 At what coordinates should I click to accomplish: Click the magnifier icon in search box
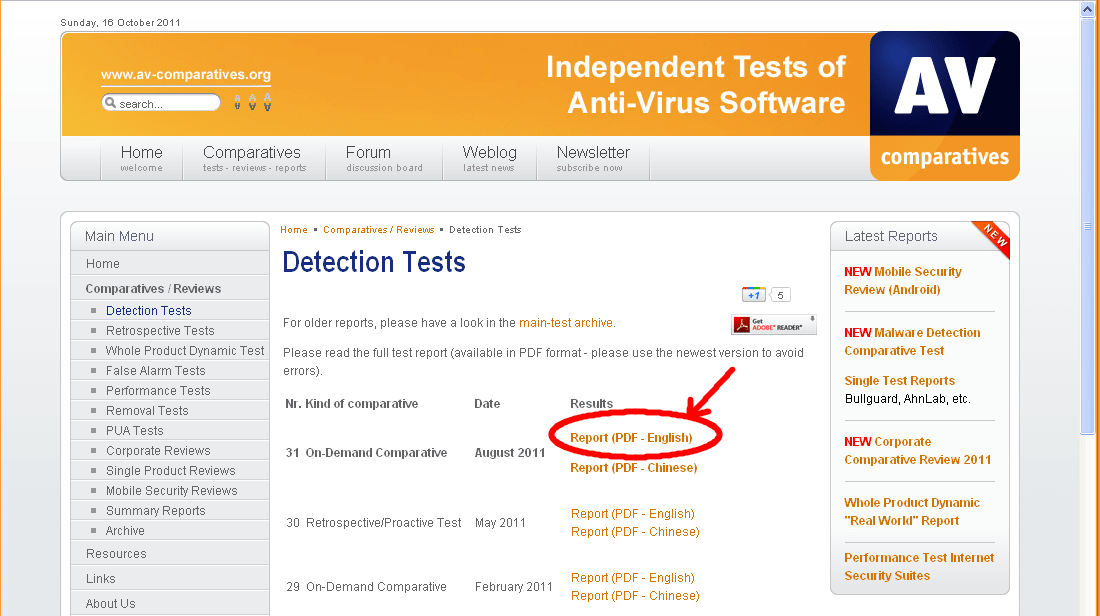tap(111, 104)
